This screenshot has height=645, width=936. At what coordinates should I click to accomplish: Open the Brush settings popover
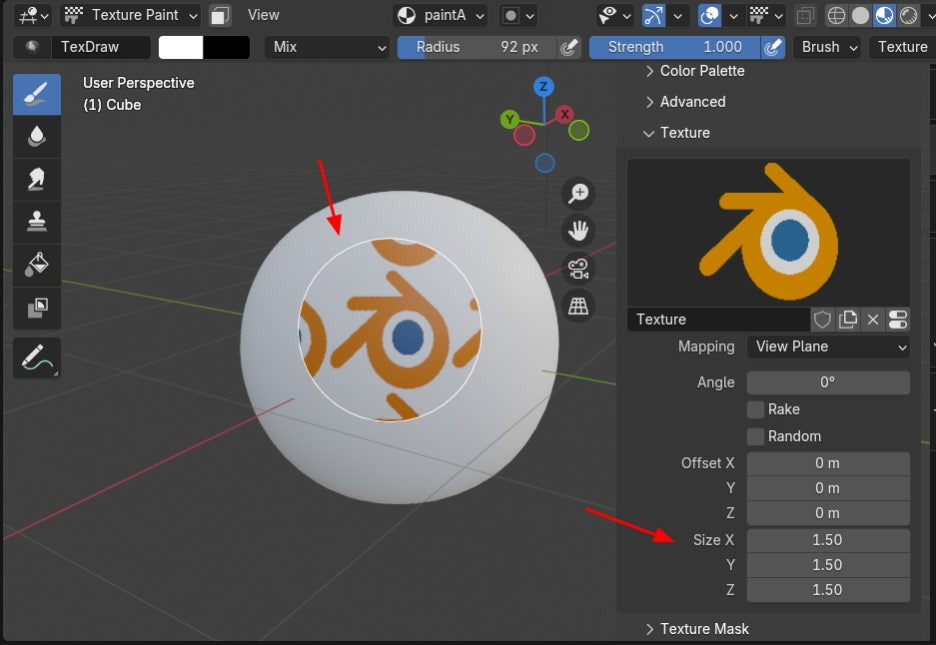point(830,47)
